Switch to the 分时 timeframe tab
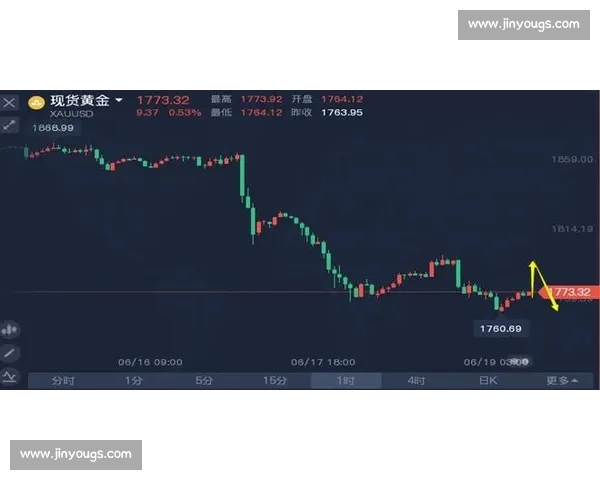 [63, 381]
